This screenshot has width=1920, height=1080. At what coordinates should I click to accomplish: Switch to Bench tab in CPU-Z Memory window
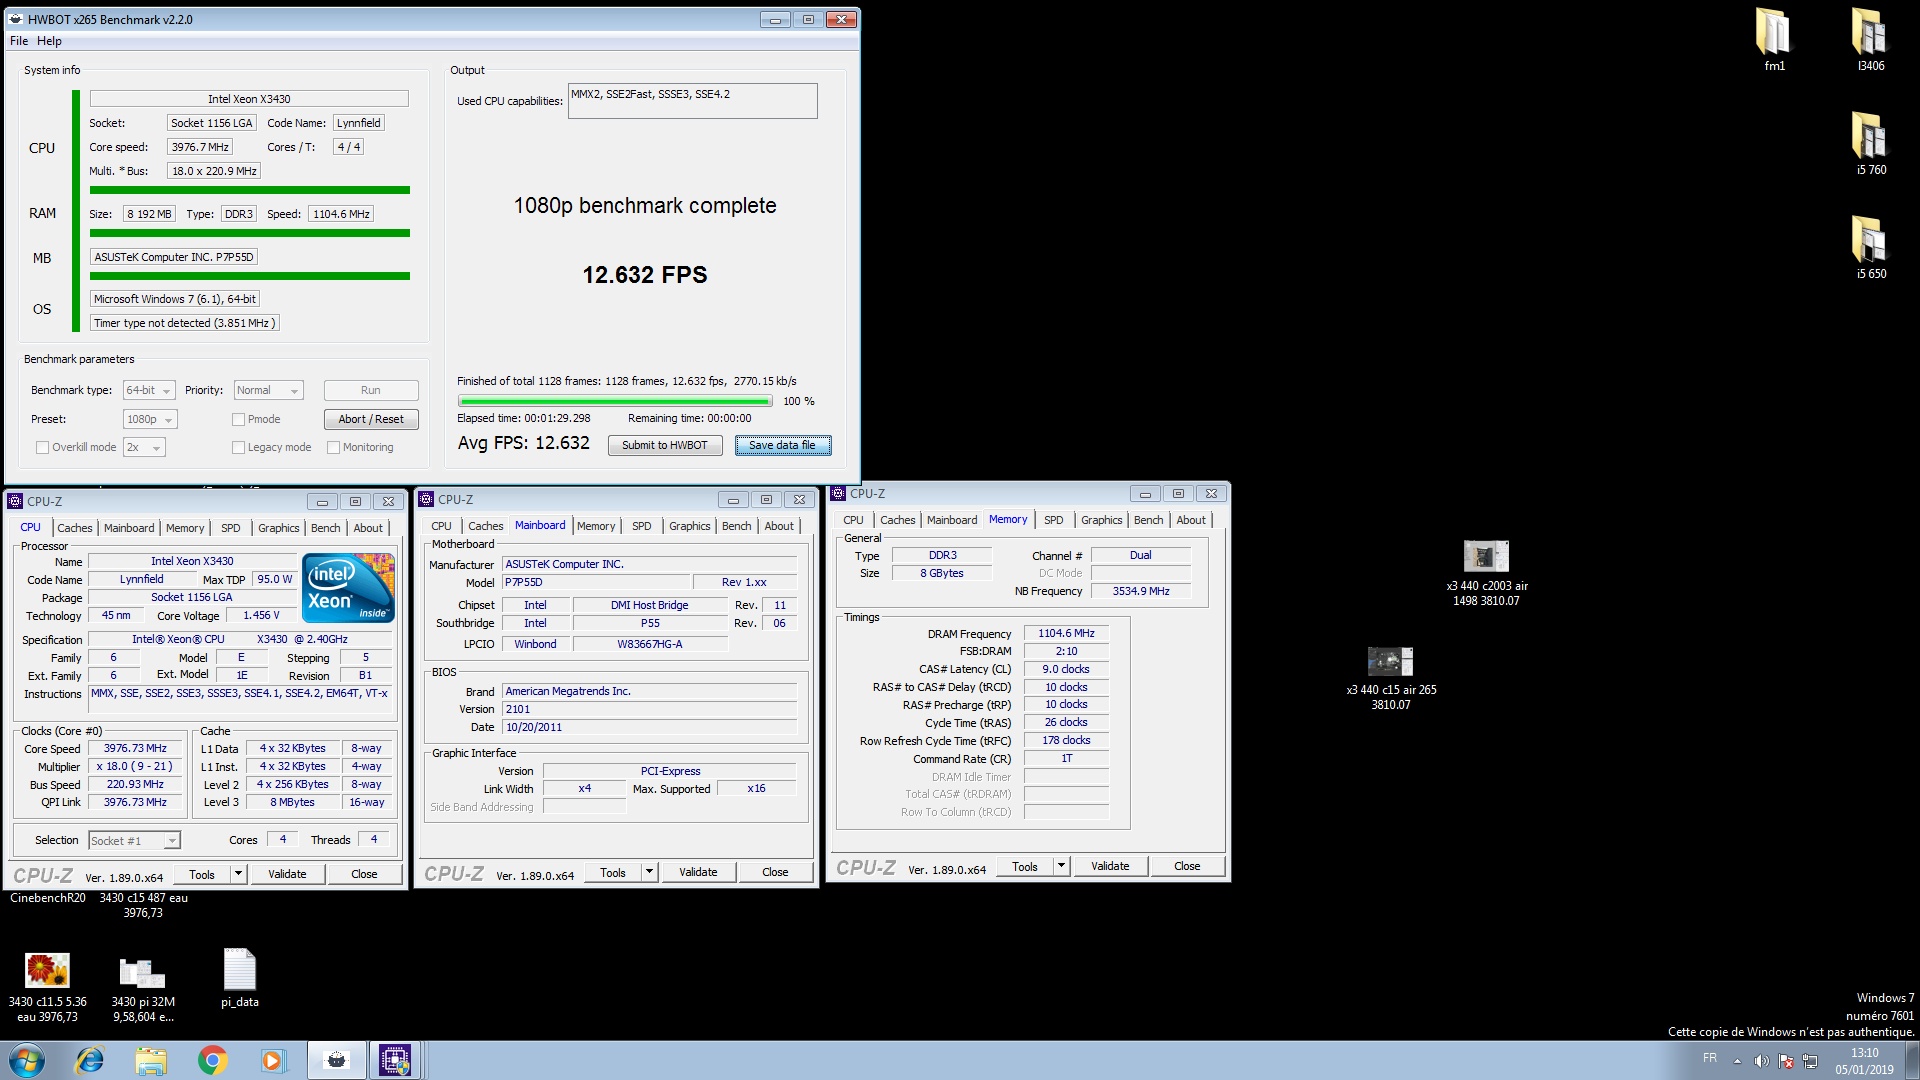point(1148,520)
